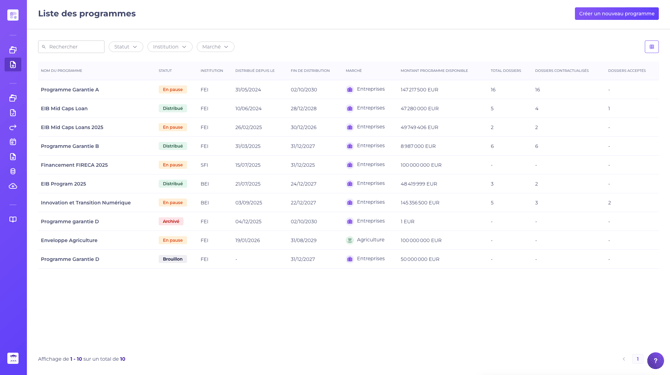Screen dimensions: 670x375
Task: Open Innovation et Transition Numérique program
Action: (85, 202)
